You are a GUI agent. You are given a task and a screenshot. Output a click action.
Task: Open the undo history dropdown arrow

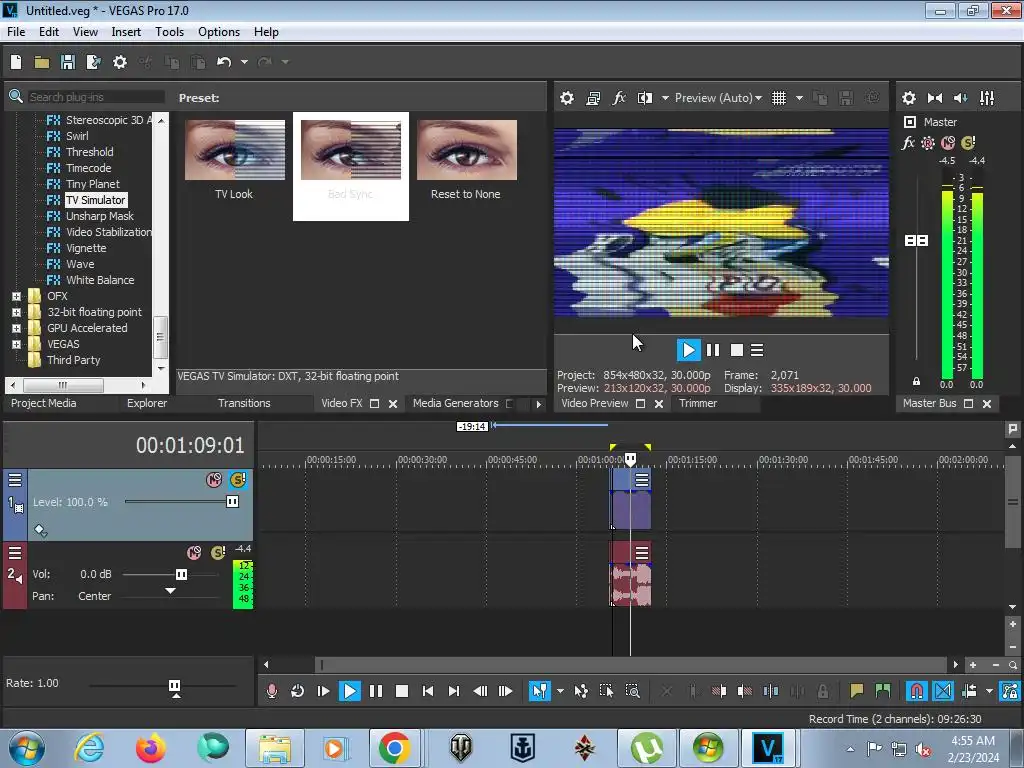(244, 62)
